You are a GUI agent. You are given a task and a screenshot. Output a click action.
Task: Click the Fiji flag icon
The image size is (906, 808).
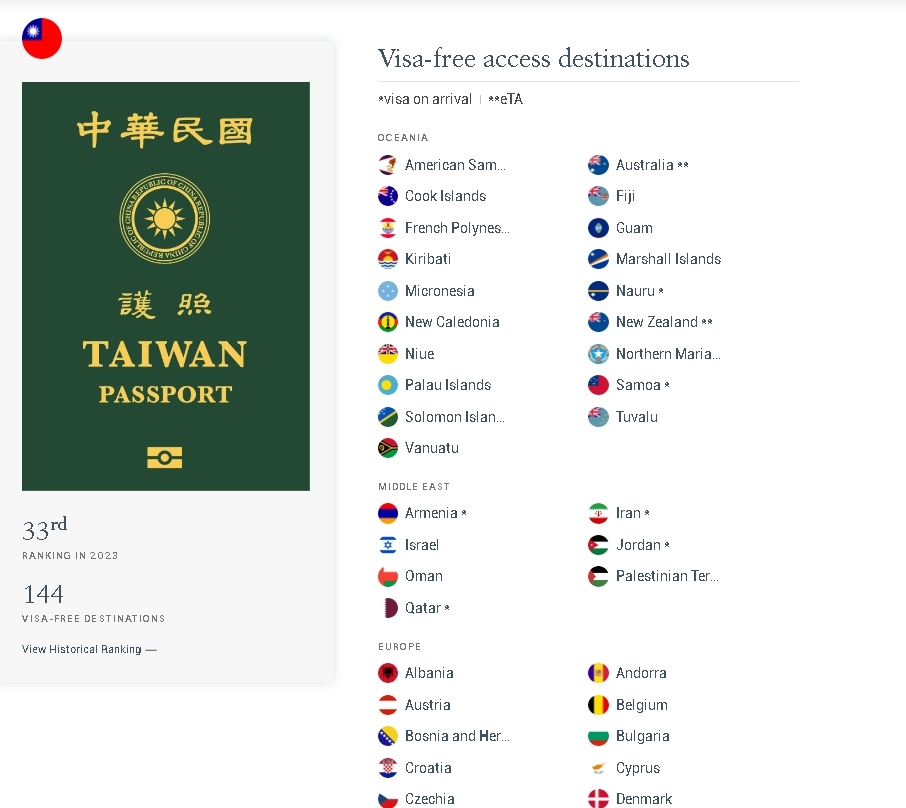point(598,196)
